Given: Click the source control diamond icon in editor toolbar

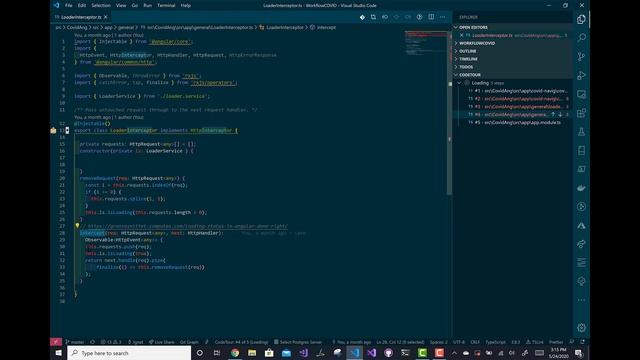Looking at the screenshot, I should 362,17.
